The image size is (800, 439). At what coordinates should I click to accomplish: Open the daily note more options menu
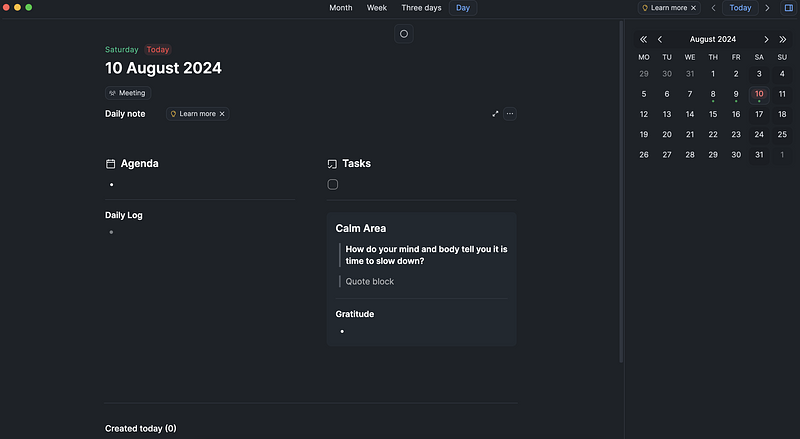coord(510,114)
